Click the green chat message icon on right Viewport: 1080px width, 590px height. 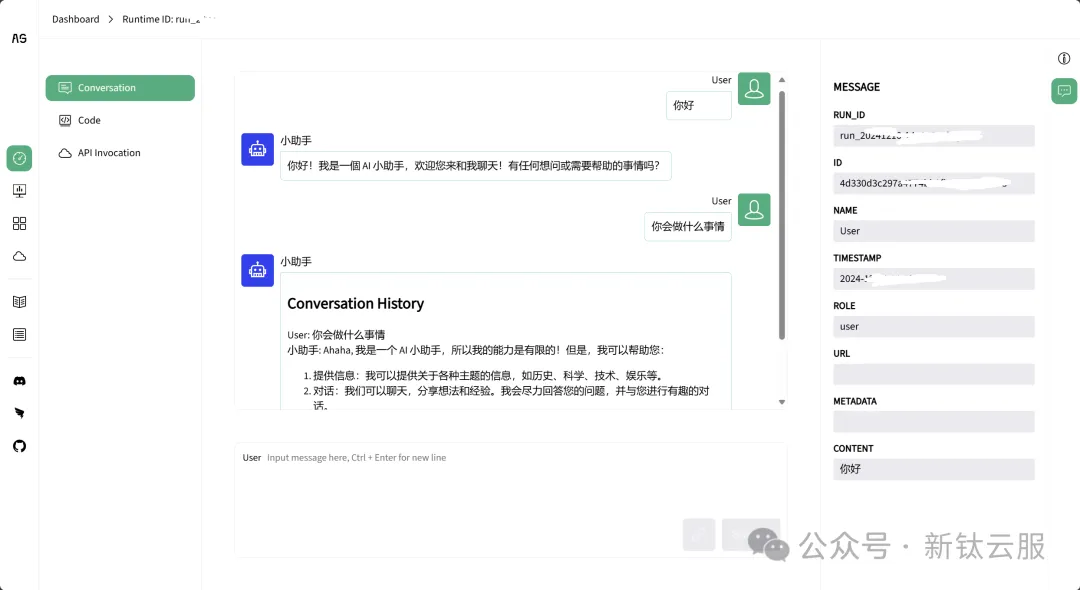pos(1064,91)
